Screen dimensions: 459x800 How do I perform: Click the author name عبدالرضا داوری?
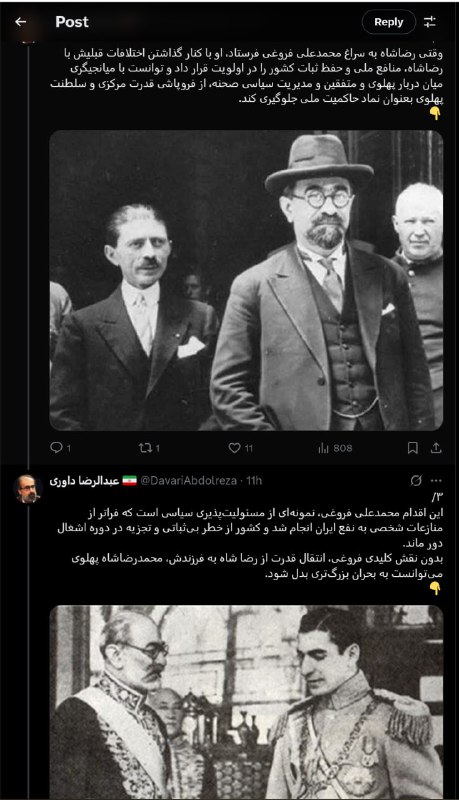point(84,481)
